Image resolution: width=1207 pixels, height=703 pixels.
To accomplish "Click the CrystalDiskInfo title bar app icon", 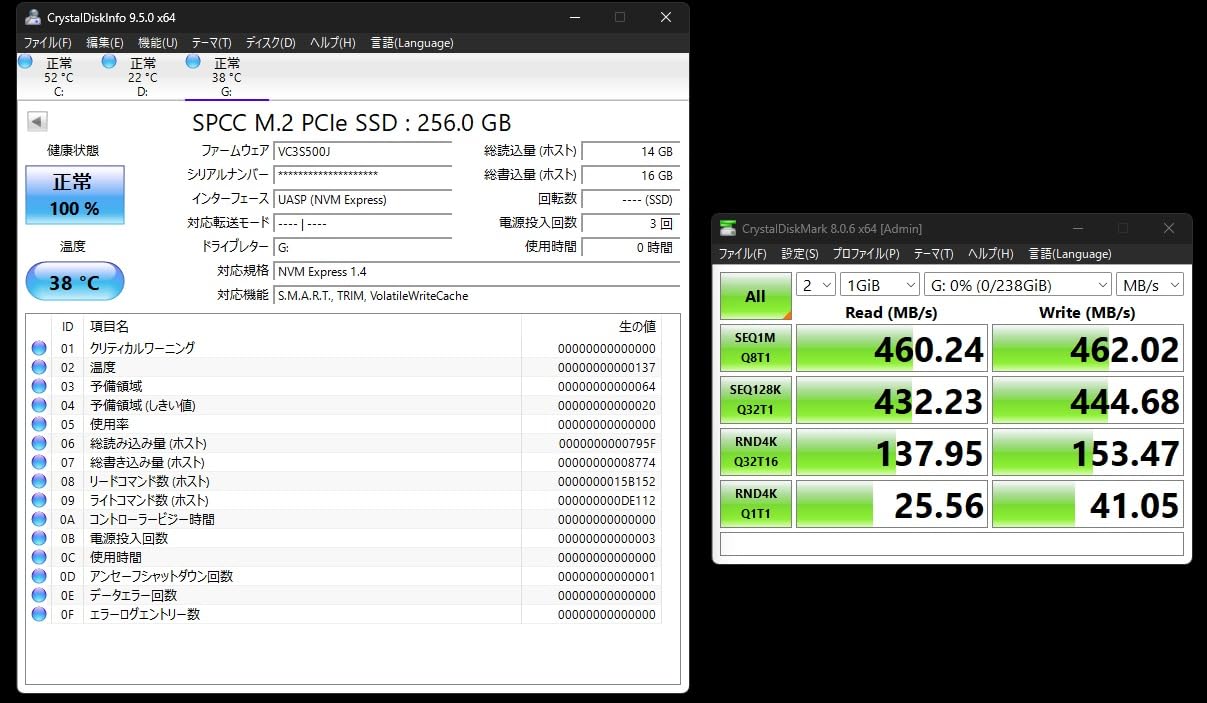I will (33, 17).
